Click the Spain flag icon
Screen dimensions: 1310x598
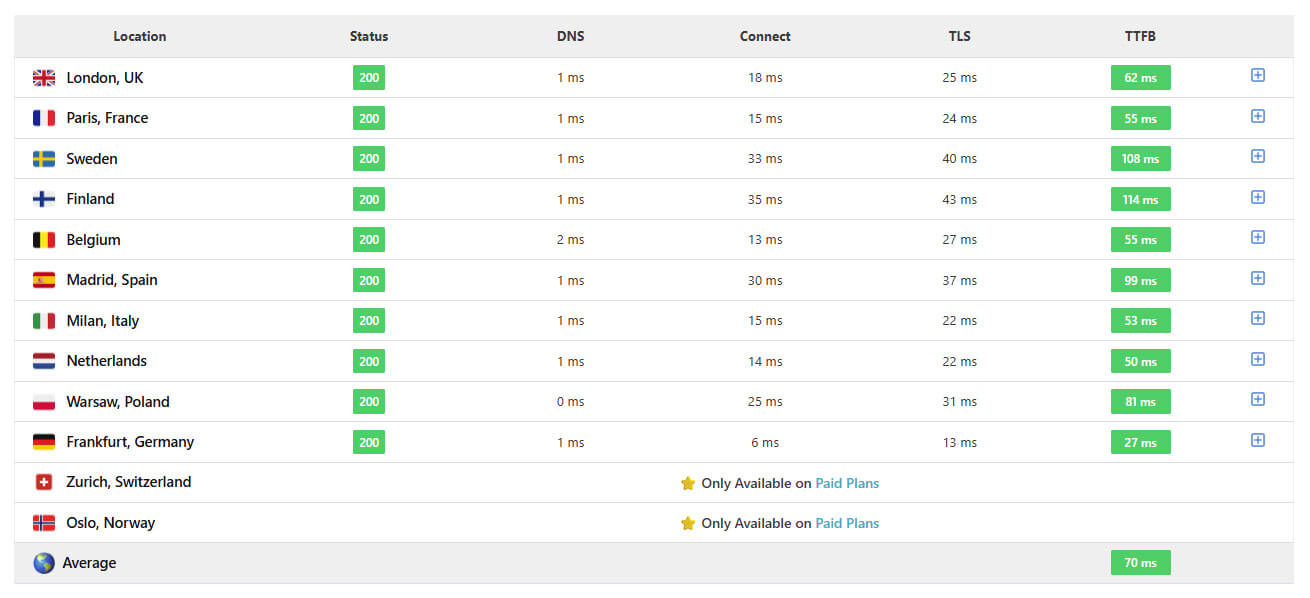(44, 280)
